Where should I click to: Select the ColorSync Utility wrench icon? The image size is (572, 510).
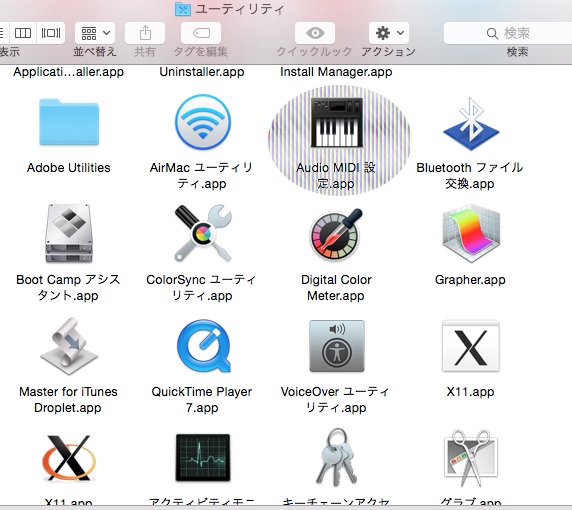click(x=202, y=233)
